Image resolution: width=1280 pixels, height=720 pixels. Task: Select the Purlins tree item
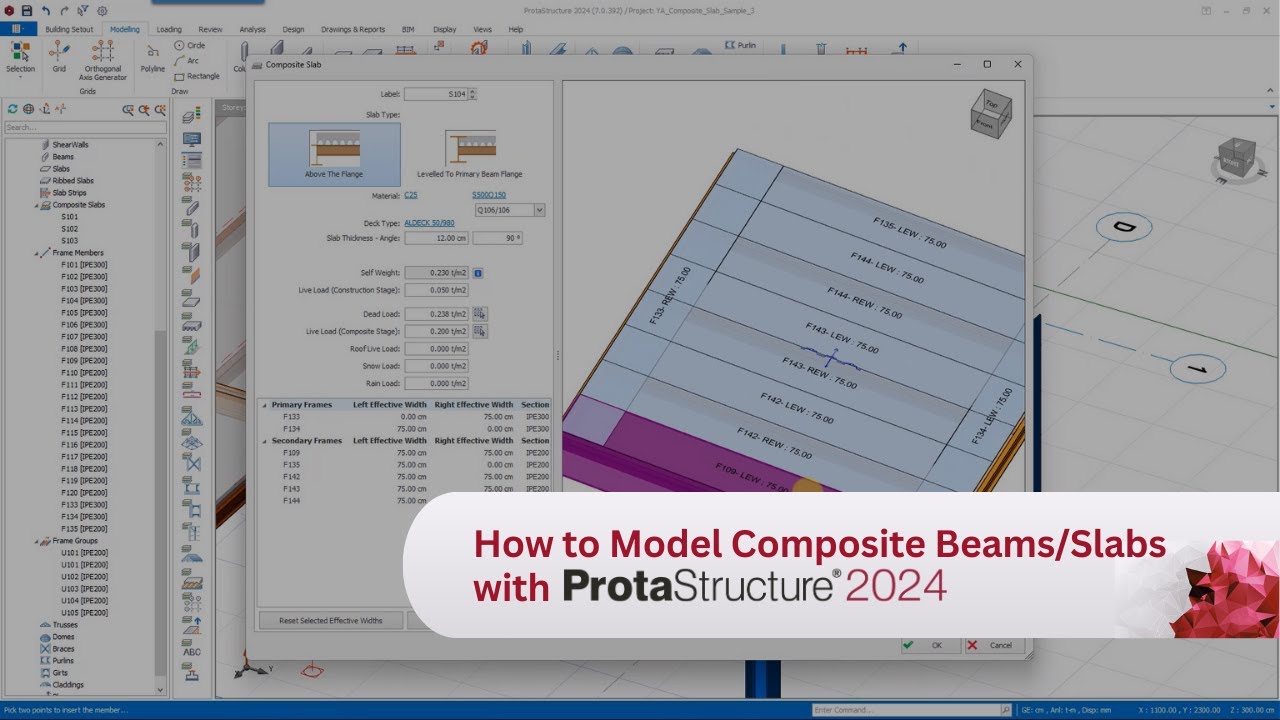(63, 661)
